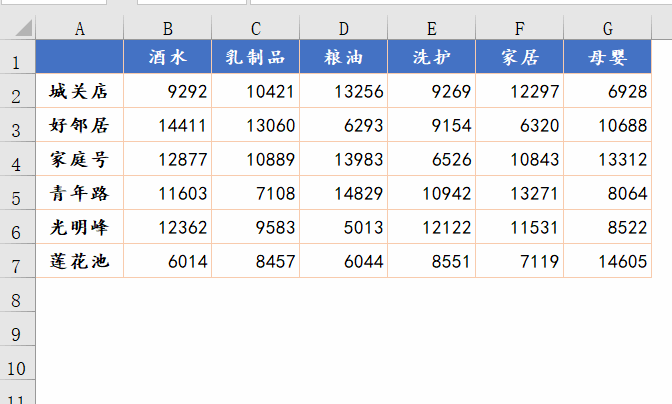Click the 乳制品 header cell
The image size is (672, 404).
(x=255, y=58)
